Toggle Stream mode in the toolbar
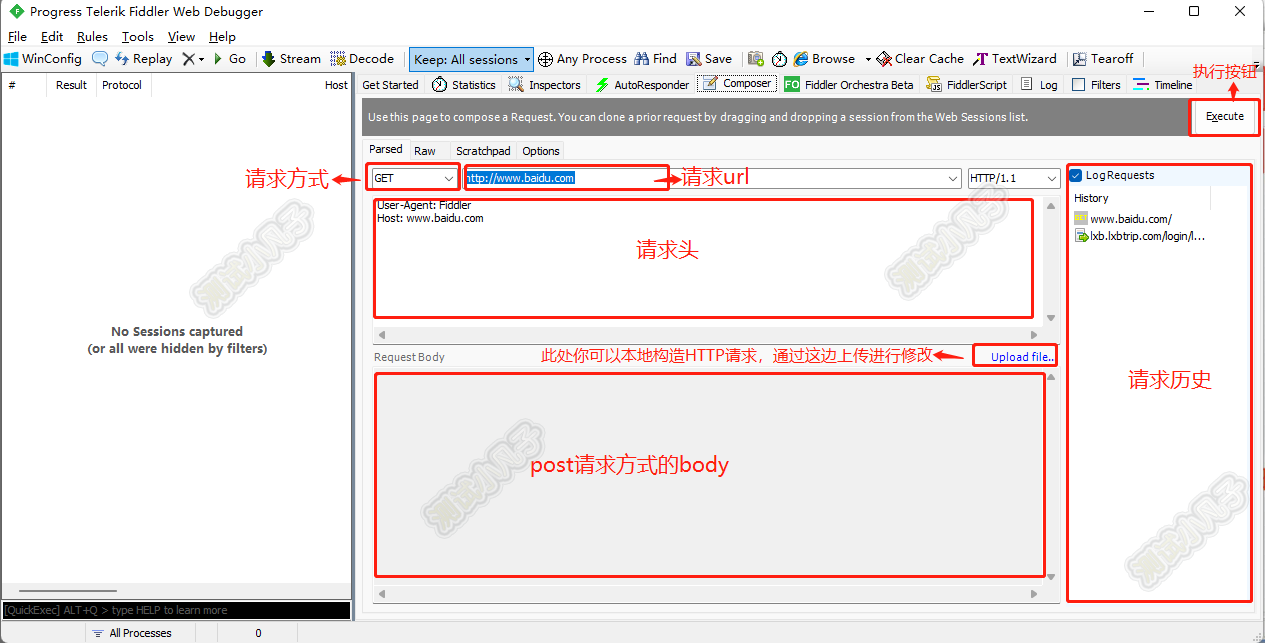 click(x=291, y=59)
